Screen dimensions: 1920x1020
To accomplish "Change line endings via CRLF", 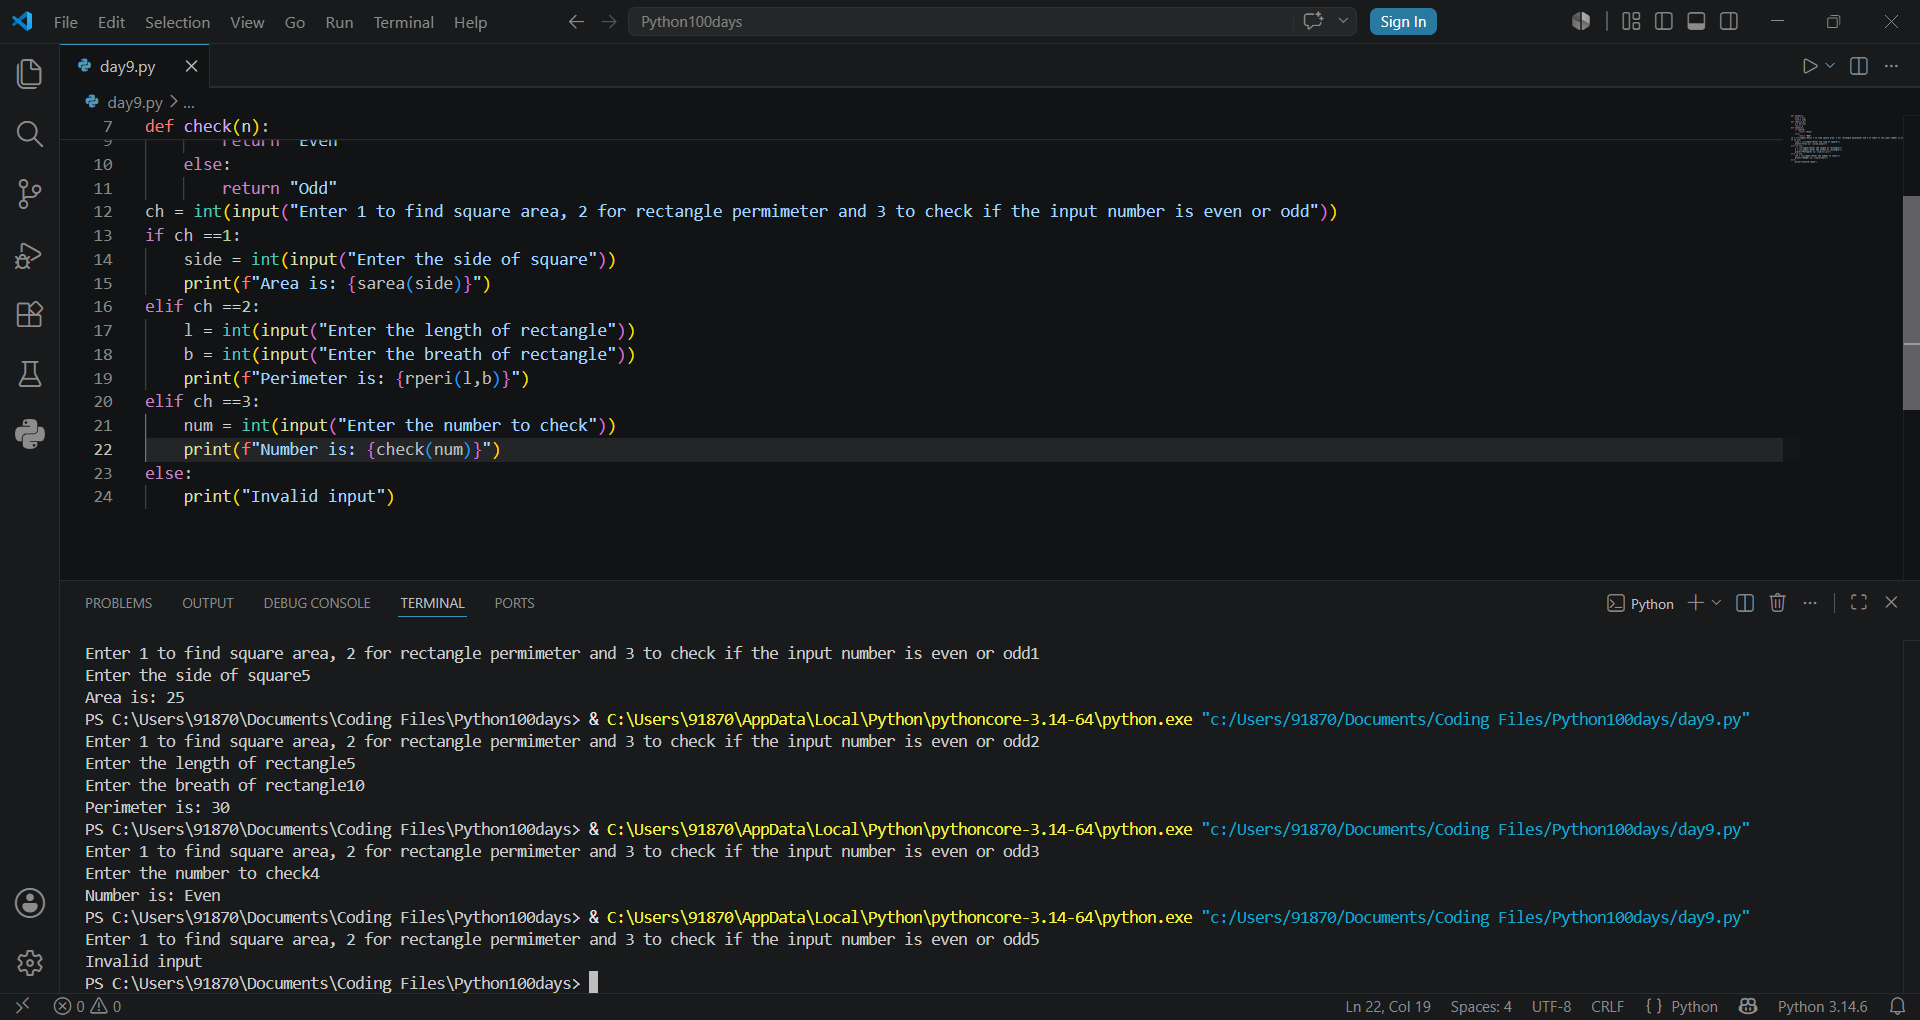I will (1607, 1007).
